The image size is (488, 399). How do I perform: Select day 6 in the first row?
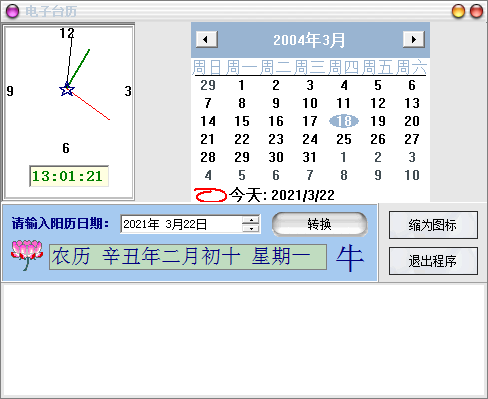pyautogui.click(x=412, y=85)
